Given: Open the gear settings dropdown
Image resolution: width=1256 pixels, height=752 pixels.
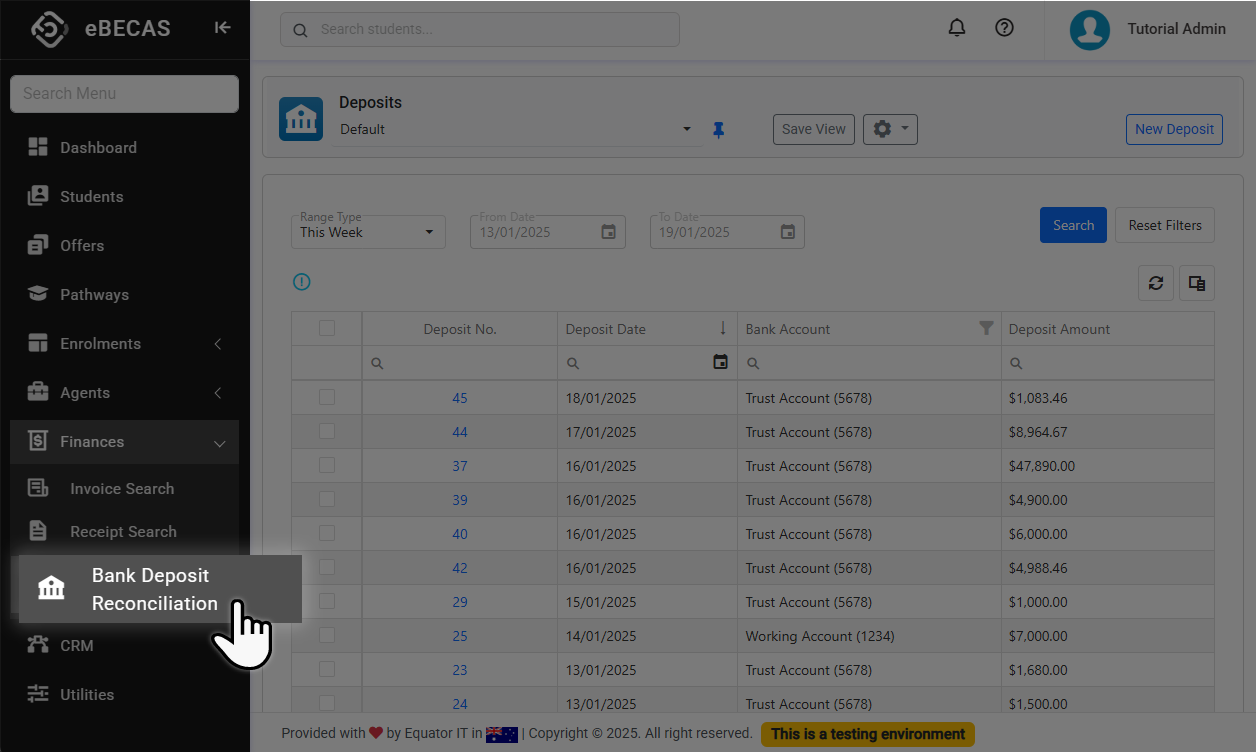Looking at the screenshot, I should [890, 129].
